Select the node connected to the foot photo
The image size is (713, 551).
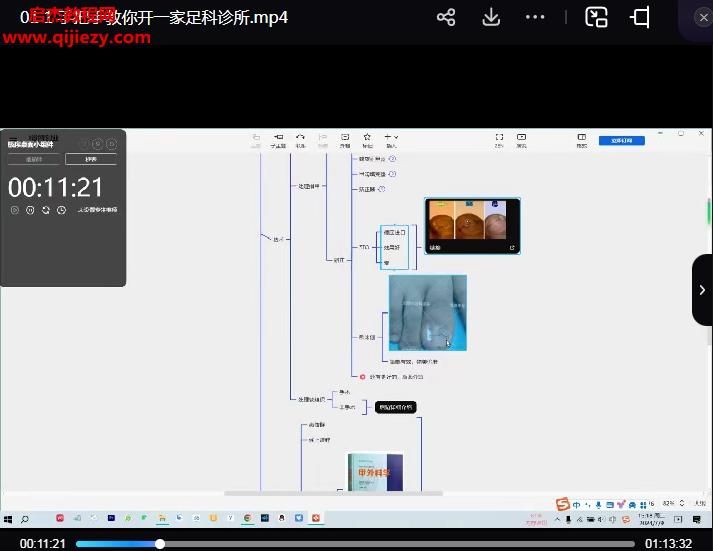click(367, 337)
